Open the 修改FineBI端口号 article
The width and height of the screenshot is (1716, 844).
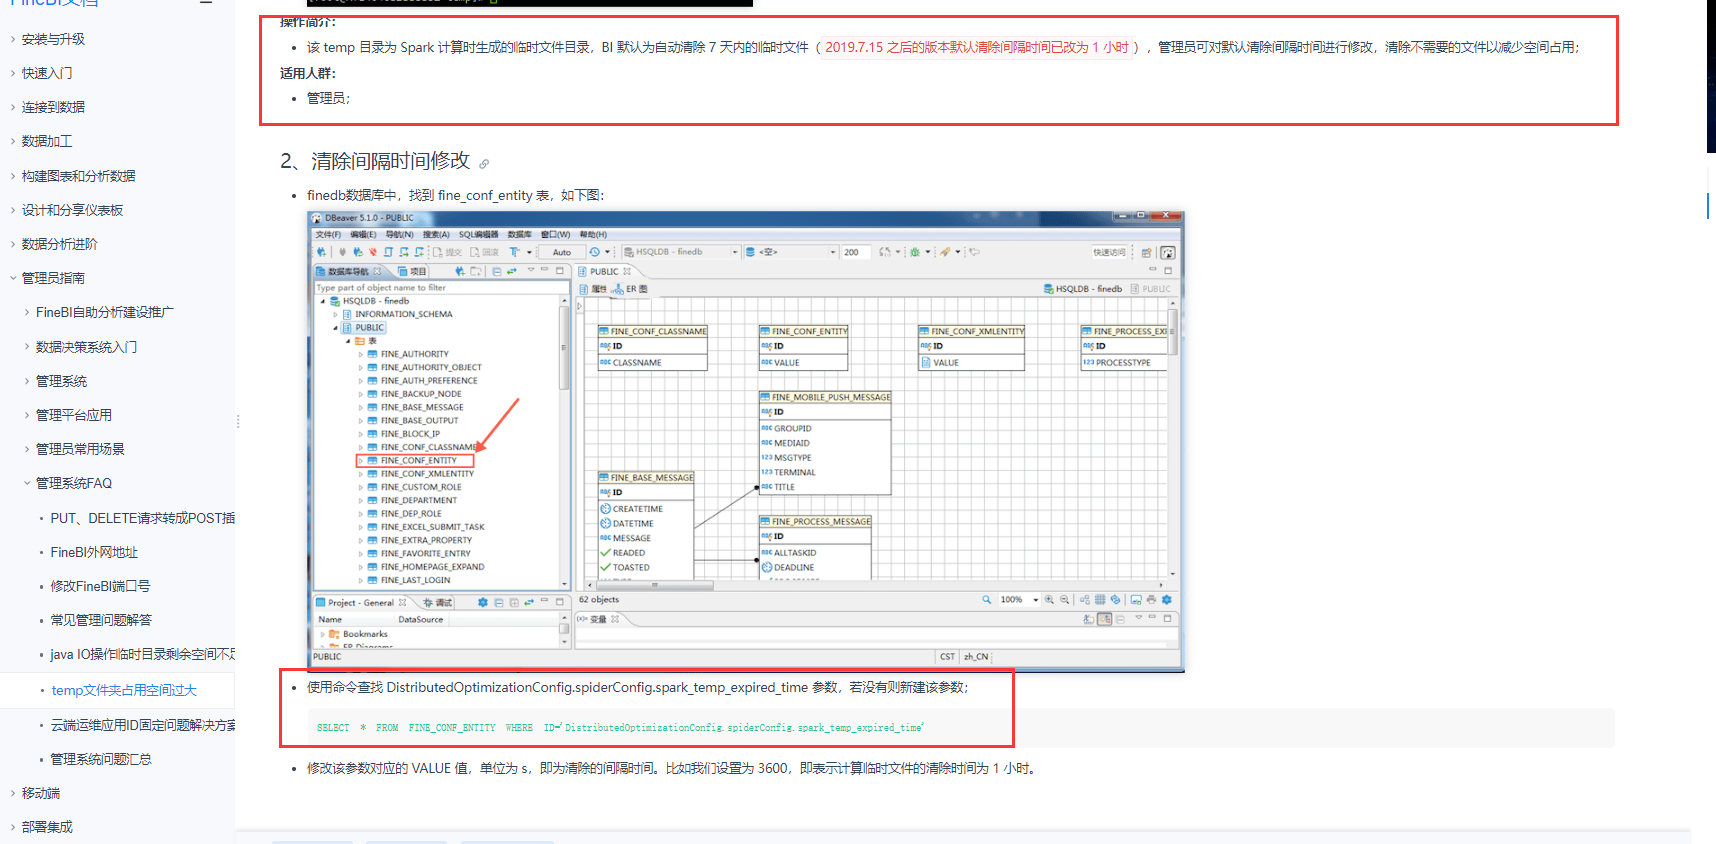100,586
